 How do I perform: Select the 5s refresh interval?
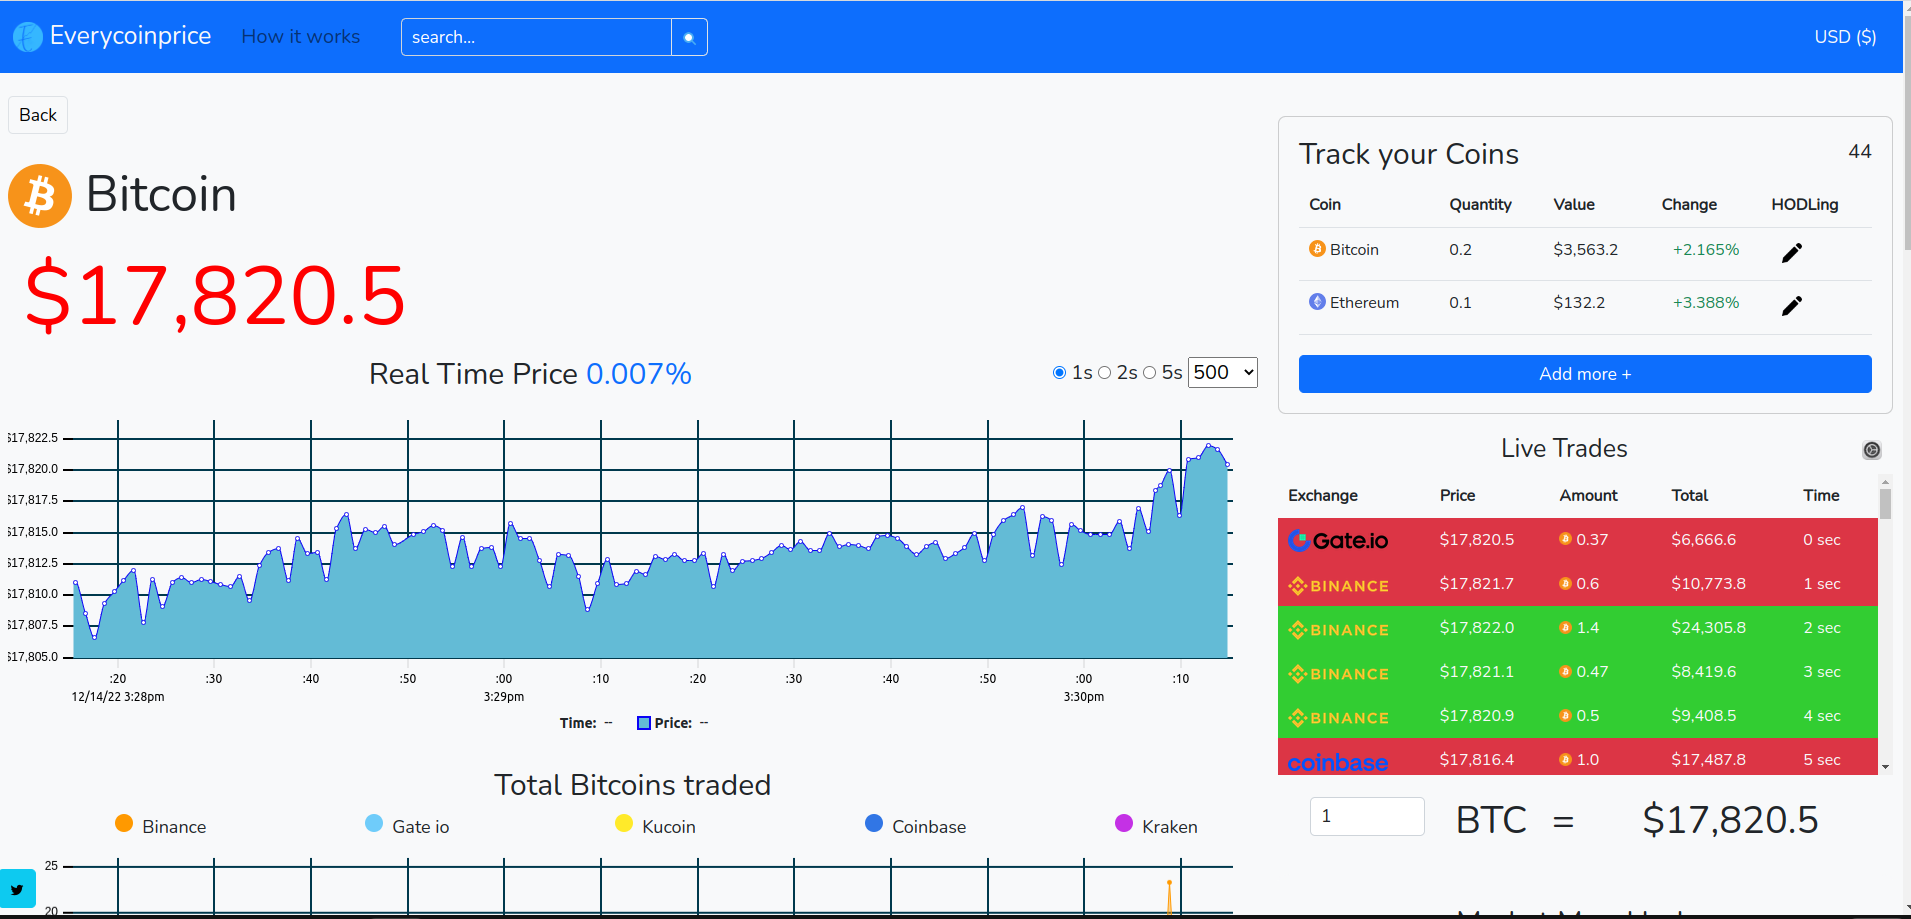pos(1149,373)
